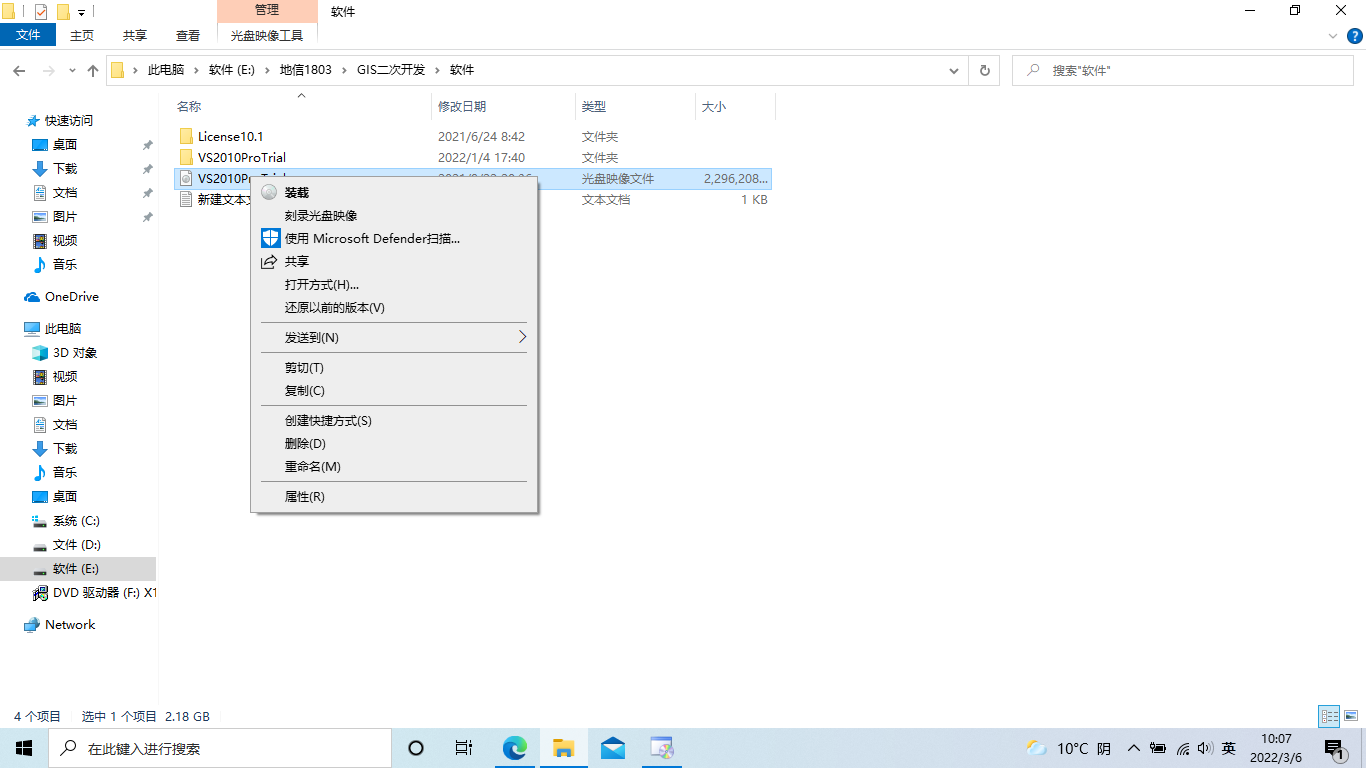This screenshot has height=768, width=1366.
Task: Open the Mail app from the taskbar
Action: click(613, 747)
